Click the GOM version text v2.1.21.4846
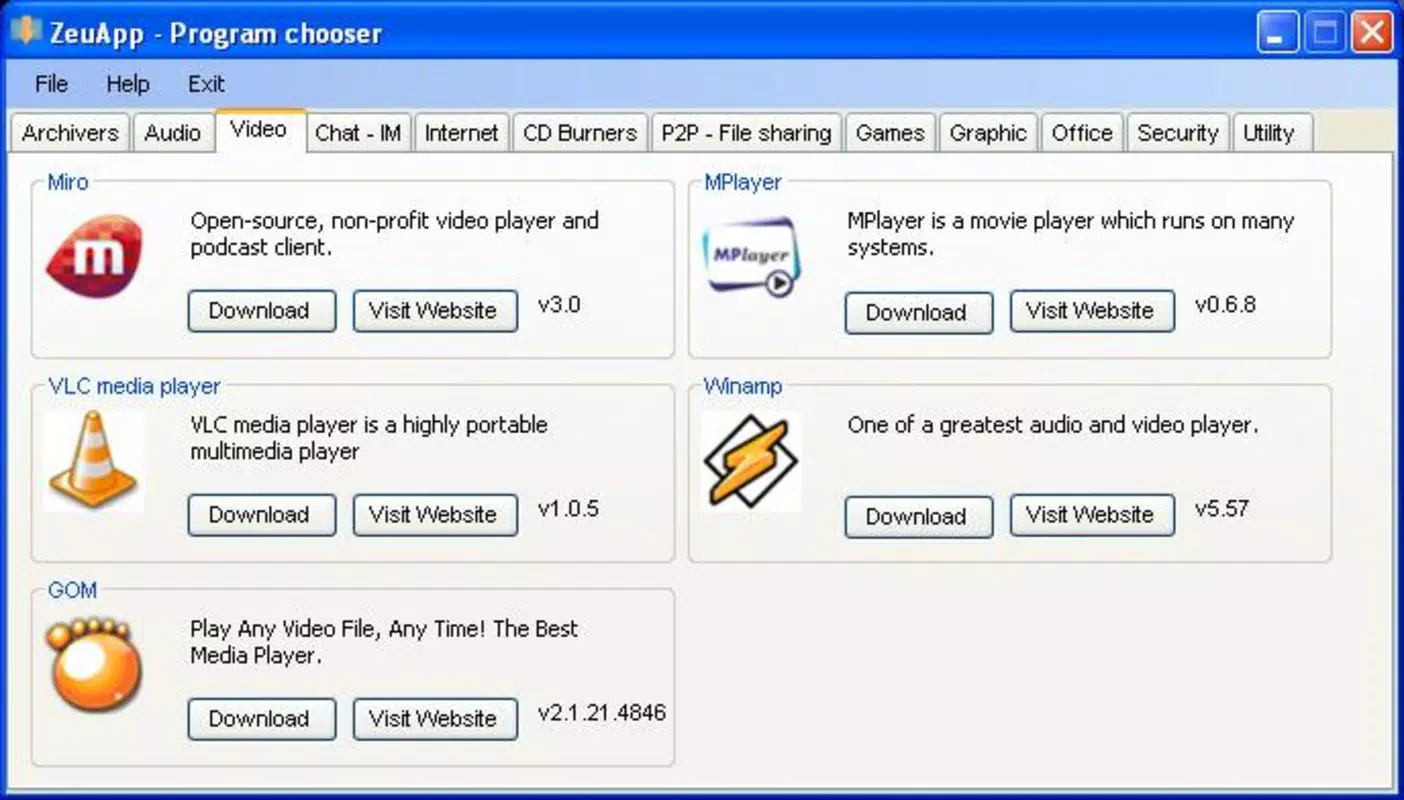1404x800 pixels. [x=601, y=713]
